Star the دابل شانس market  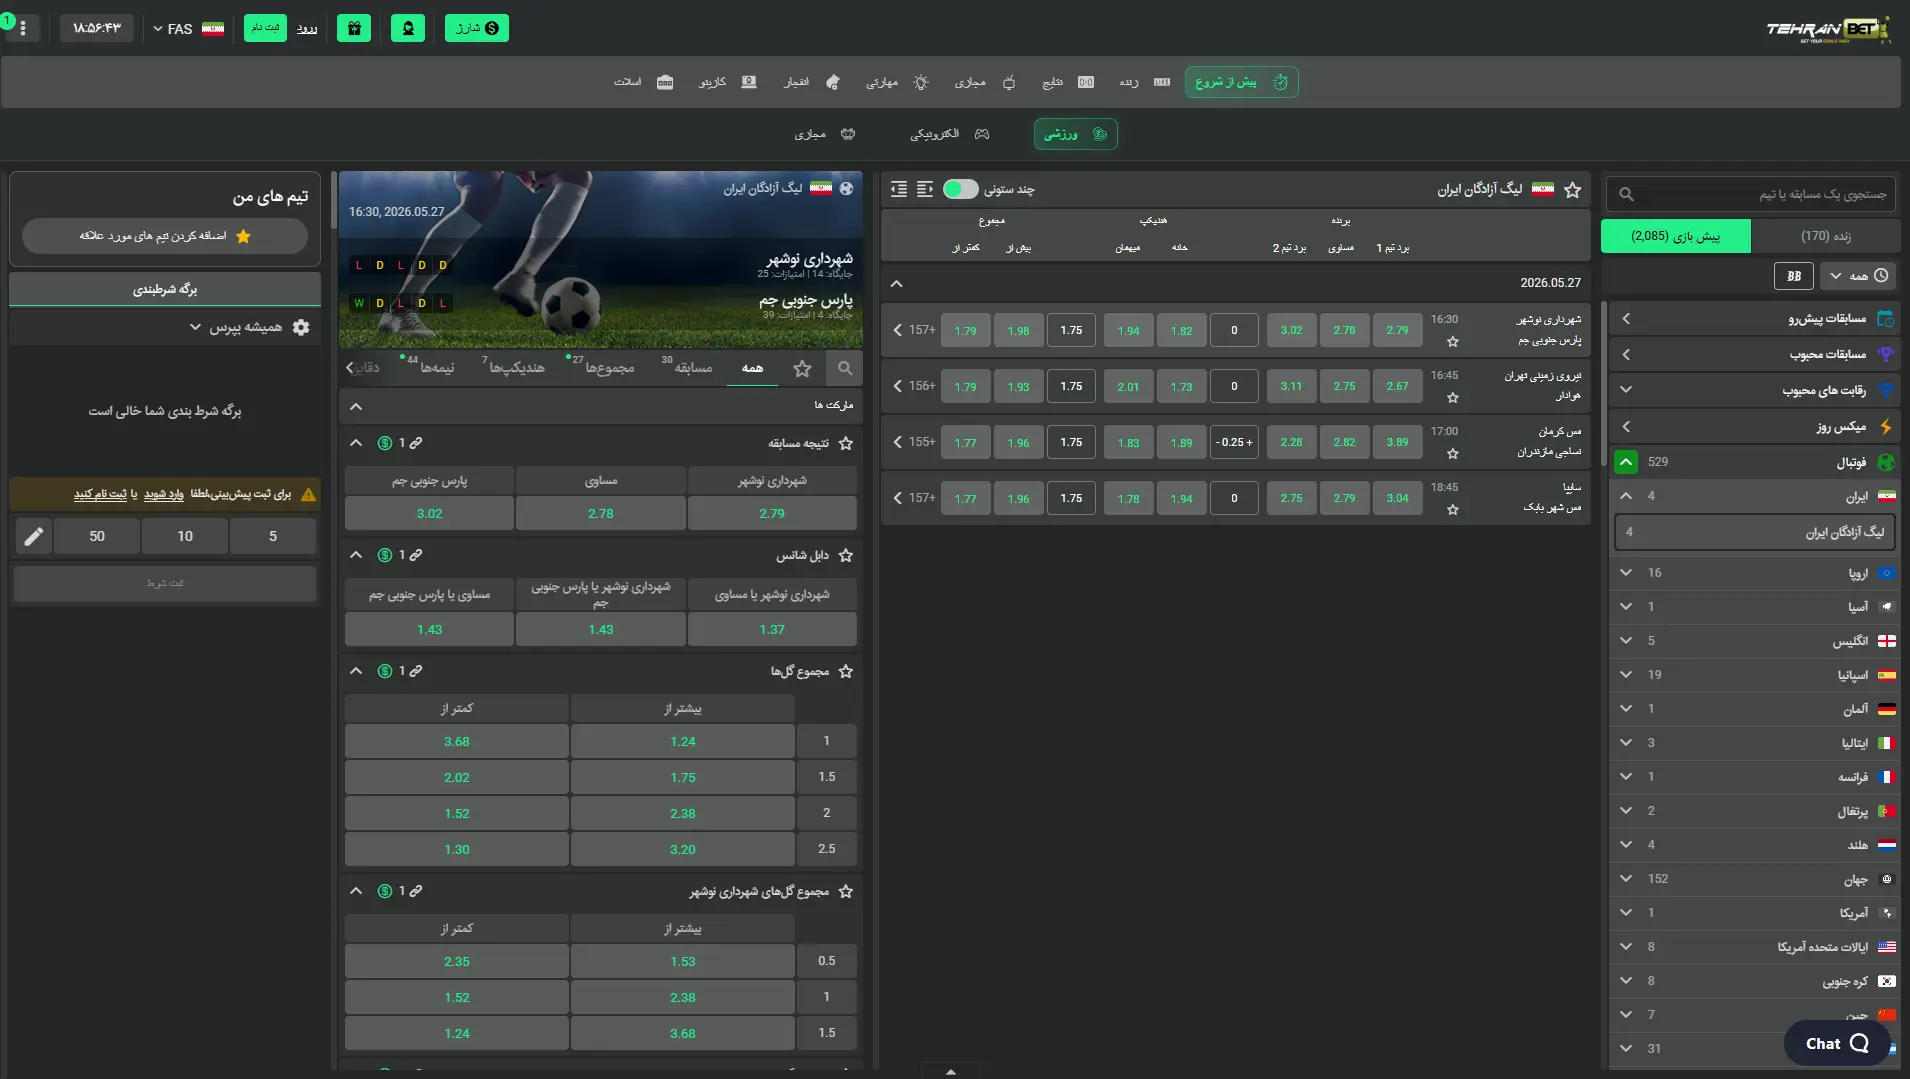coord(846,555)
